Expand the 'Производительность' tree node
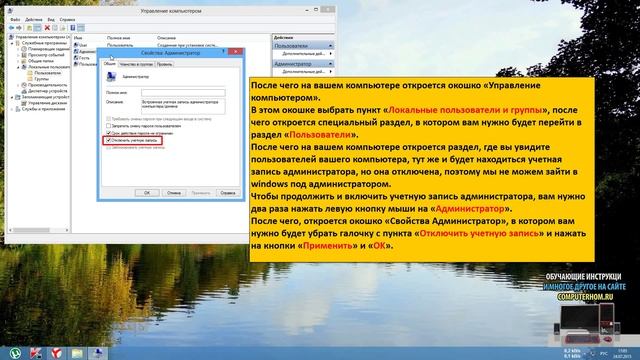This screenshot has width=640, height=360. tap(18, 85)
